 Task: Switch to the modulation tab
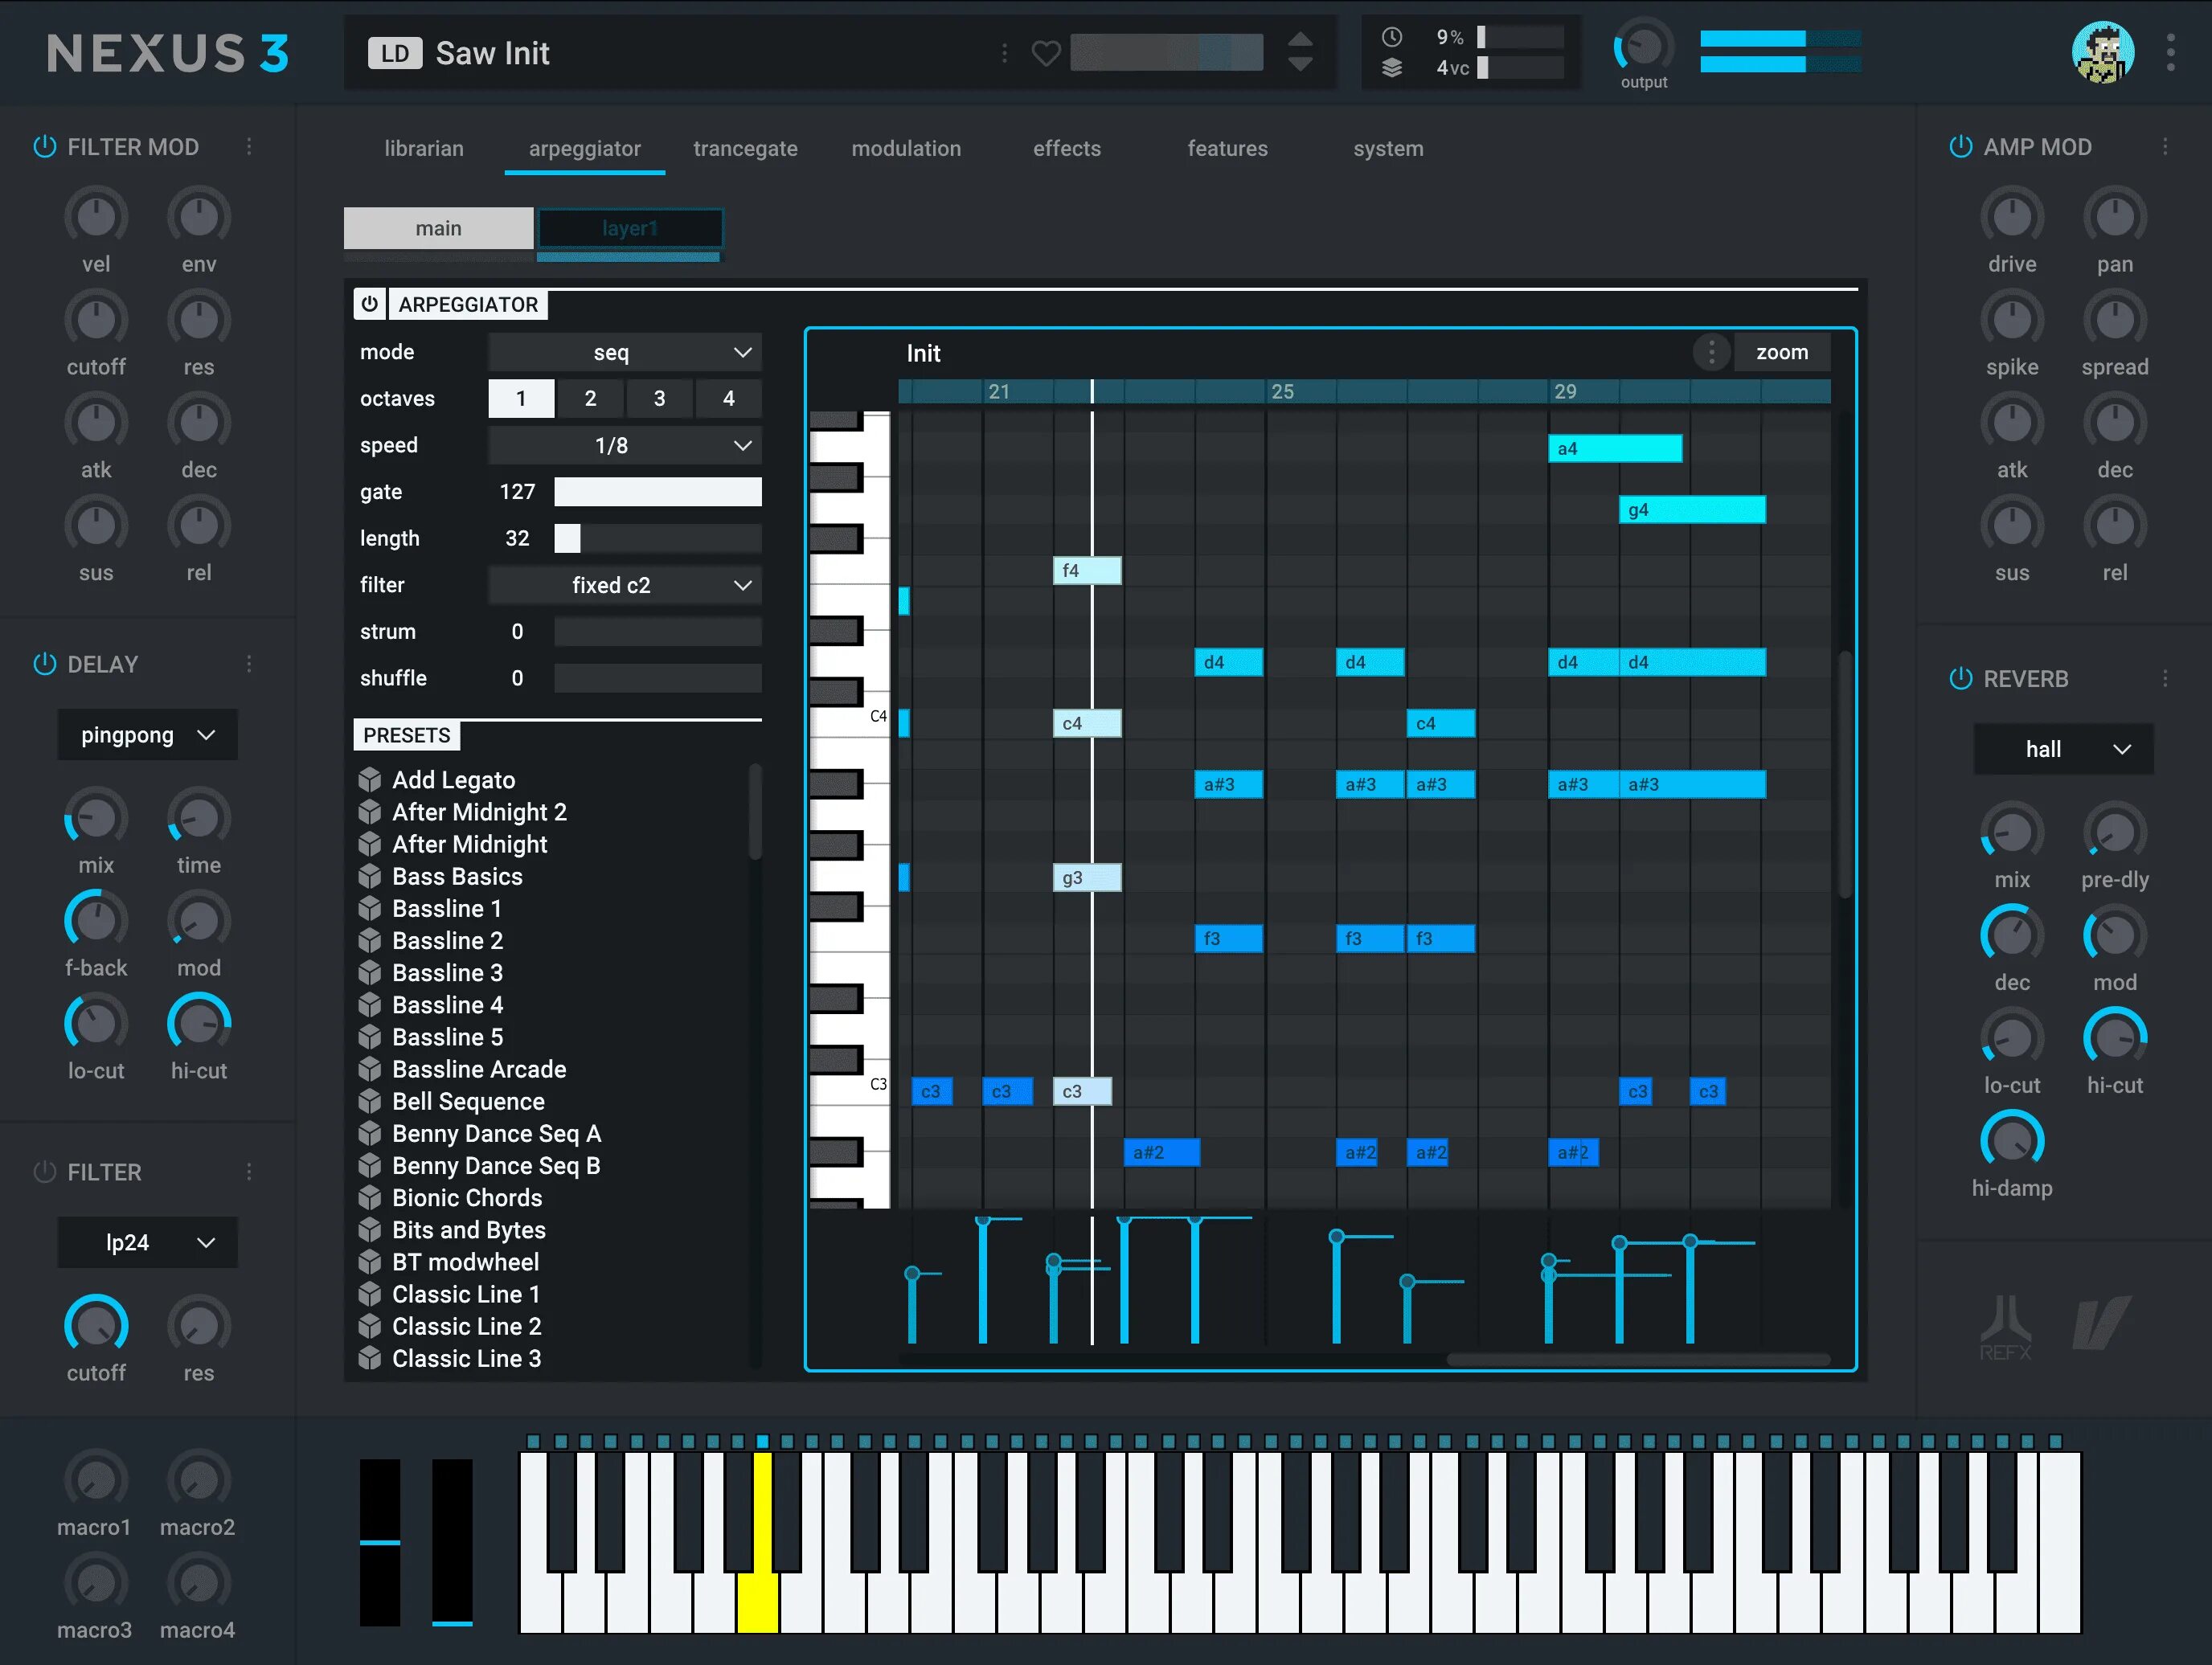click(x=906, y=148)
